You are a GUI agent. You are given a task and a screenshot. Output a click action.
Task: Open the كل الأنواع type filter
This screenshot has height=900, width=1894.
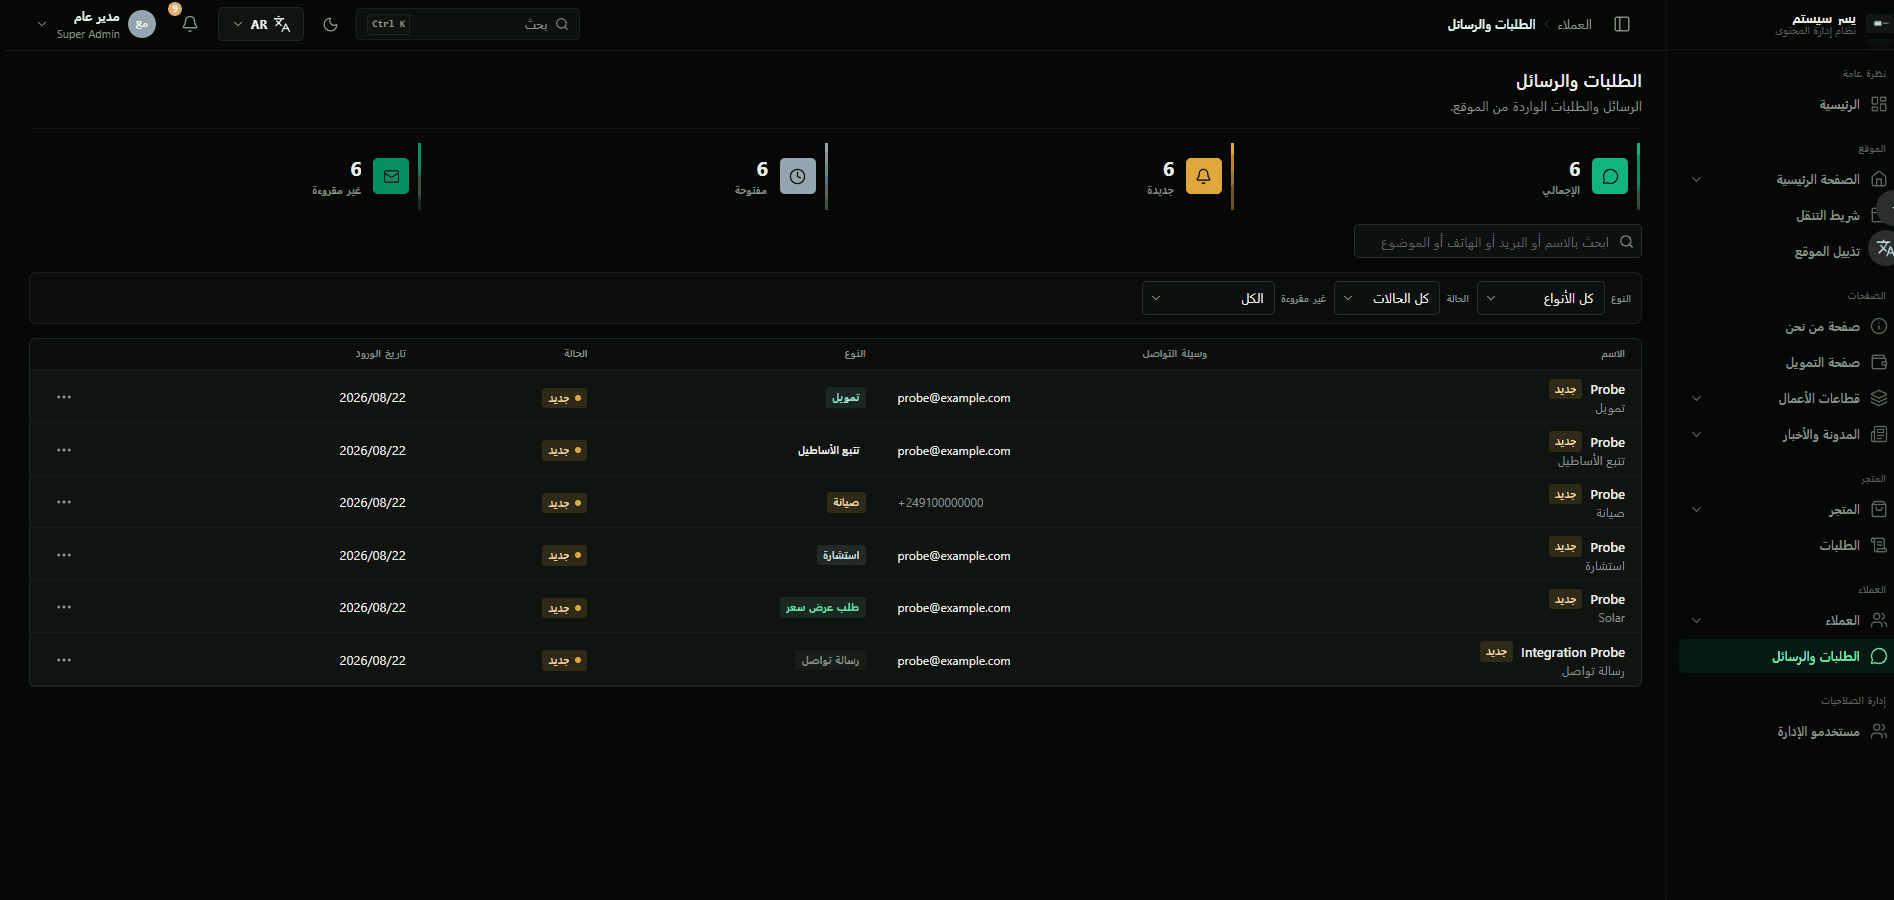1541,298
